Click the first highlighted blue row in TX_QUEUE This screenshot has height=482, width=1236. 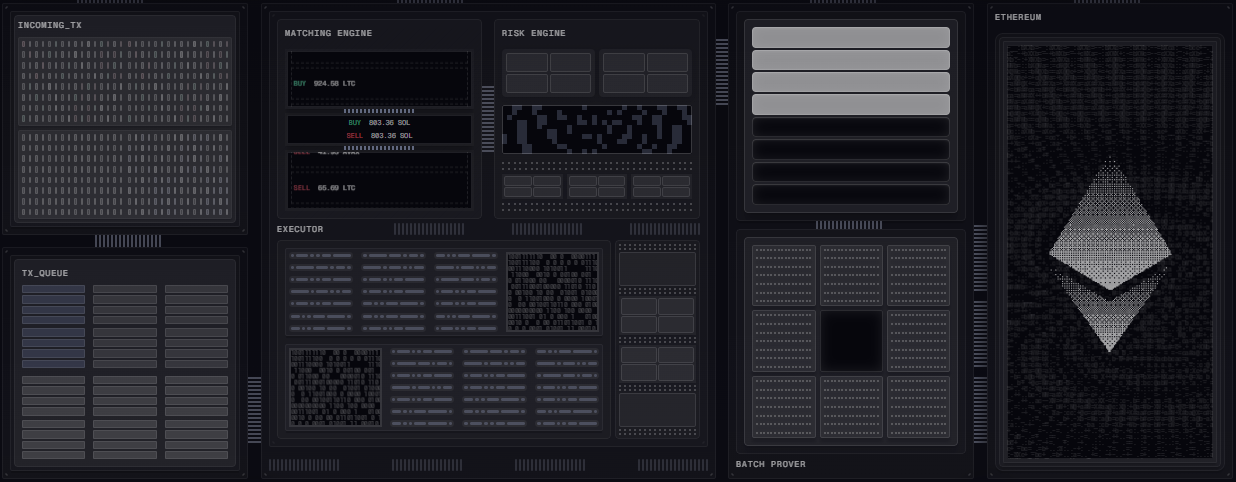tap(53, 290)
